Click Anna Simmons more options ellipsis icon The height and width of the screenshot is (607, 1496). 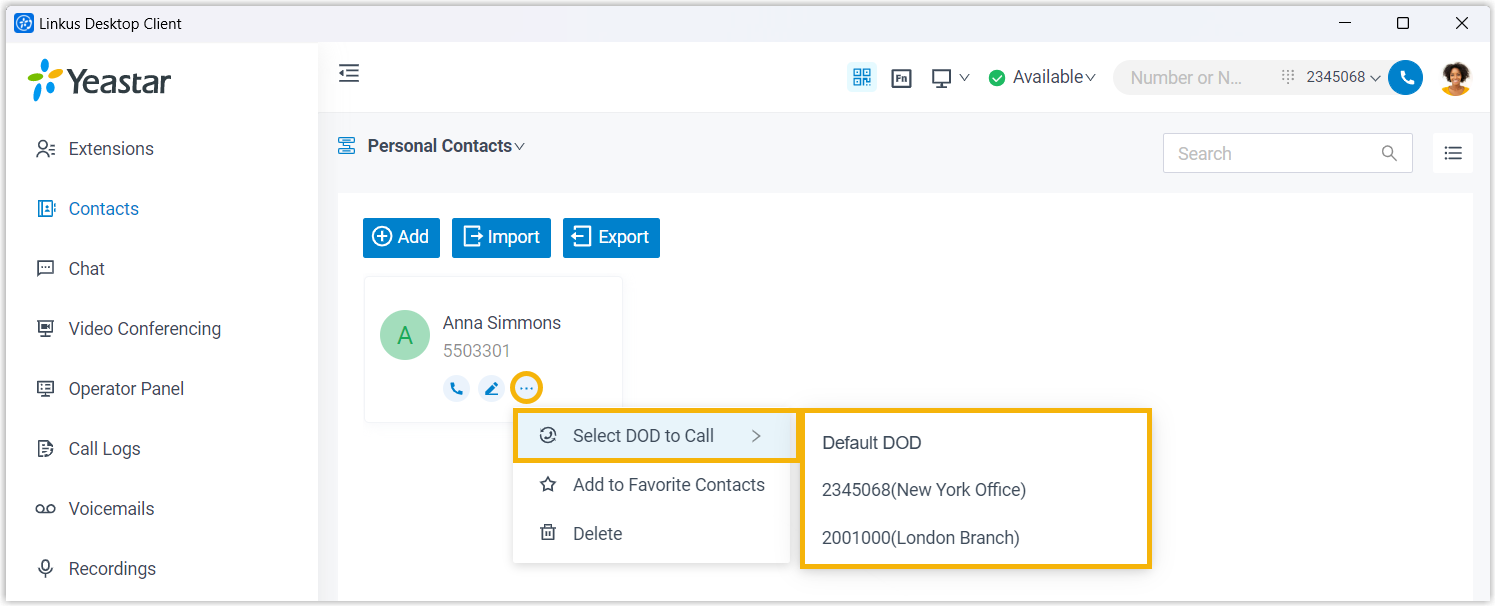(526, 388)
